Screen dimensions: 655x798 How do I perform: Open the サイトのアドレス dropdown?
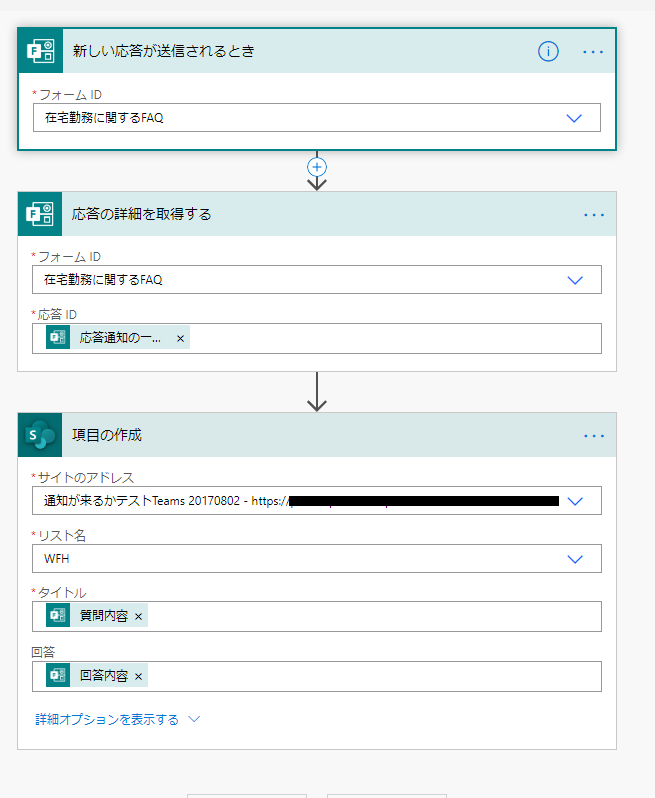[x=575, y=501]
